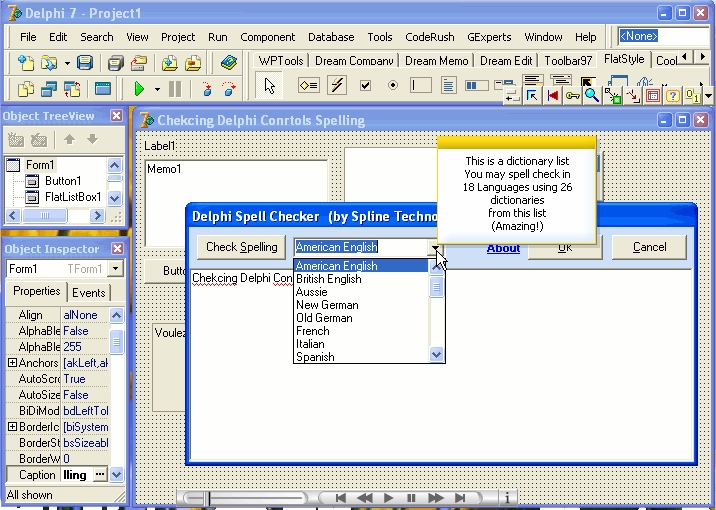Switch to the Events tab
The height and width of the screenshot is (510, 716).
(x=89, y=293)
